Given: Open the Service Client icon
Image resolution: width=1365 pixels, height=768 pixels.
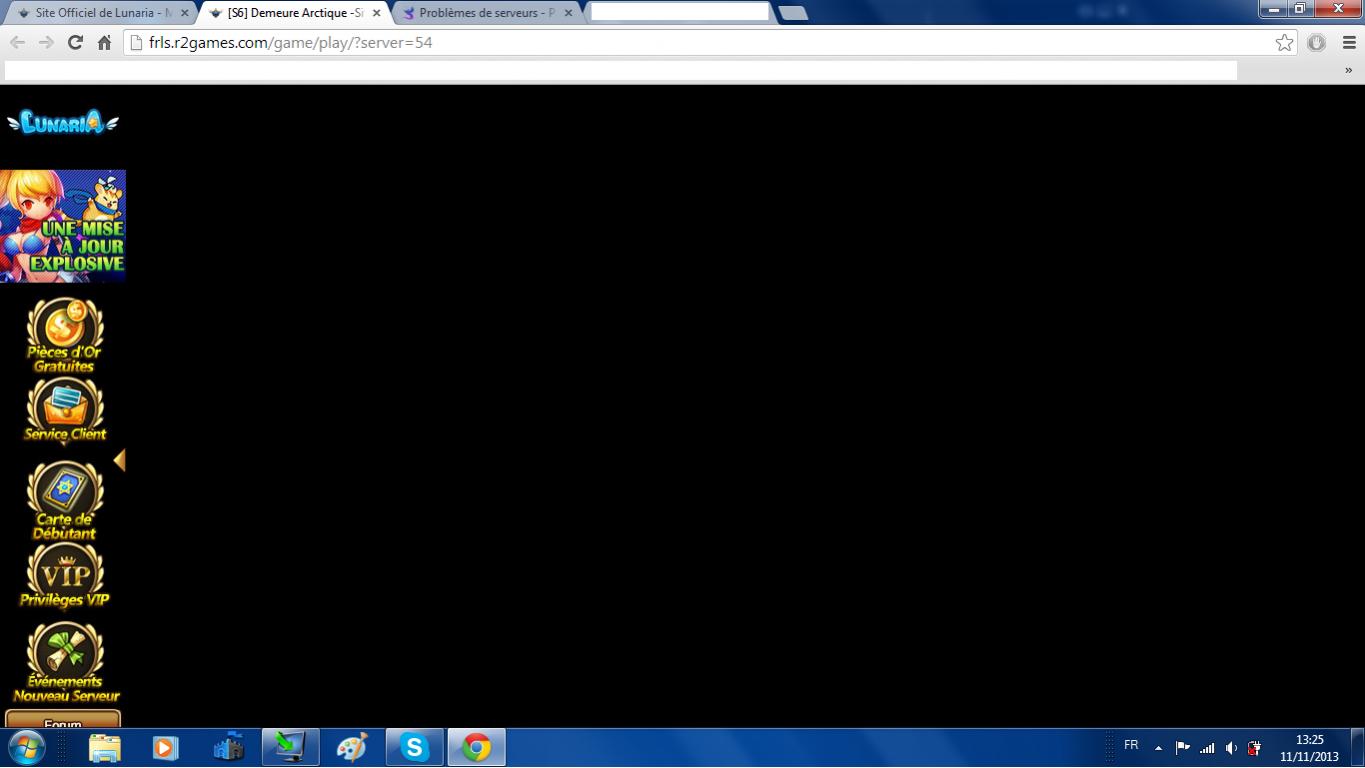Looking at the screenshot, I should pos(65,410).
